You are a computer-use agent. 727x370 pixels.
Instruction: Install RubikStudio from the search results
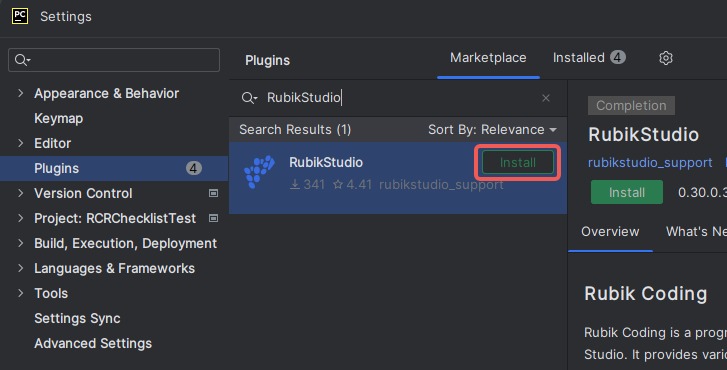(517, 162)
